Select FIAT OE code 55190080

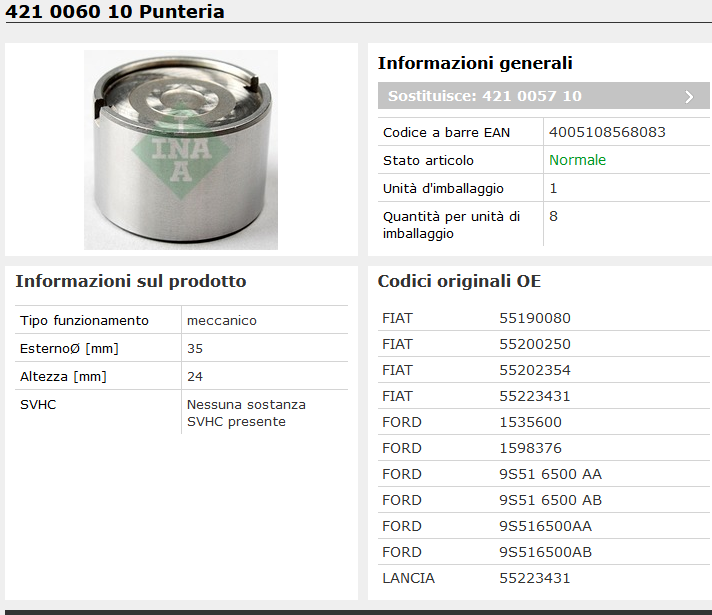click(x=535, y=318)
